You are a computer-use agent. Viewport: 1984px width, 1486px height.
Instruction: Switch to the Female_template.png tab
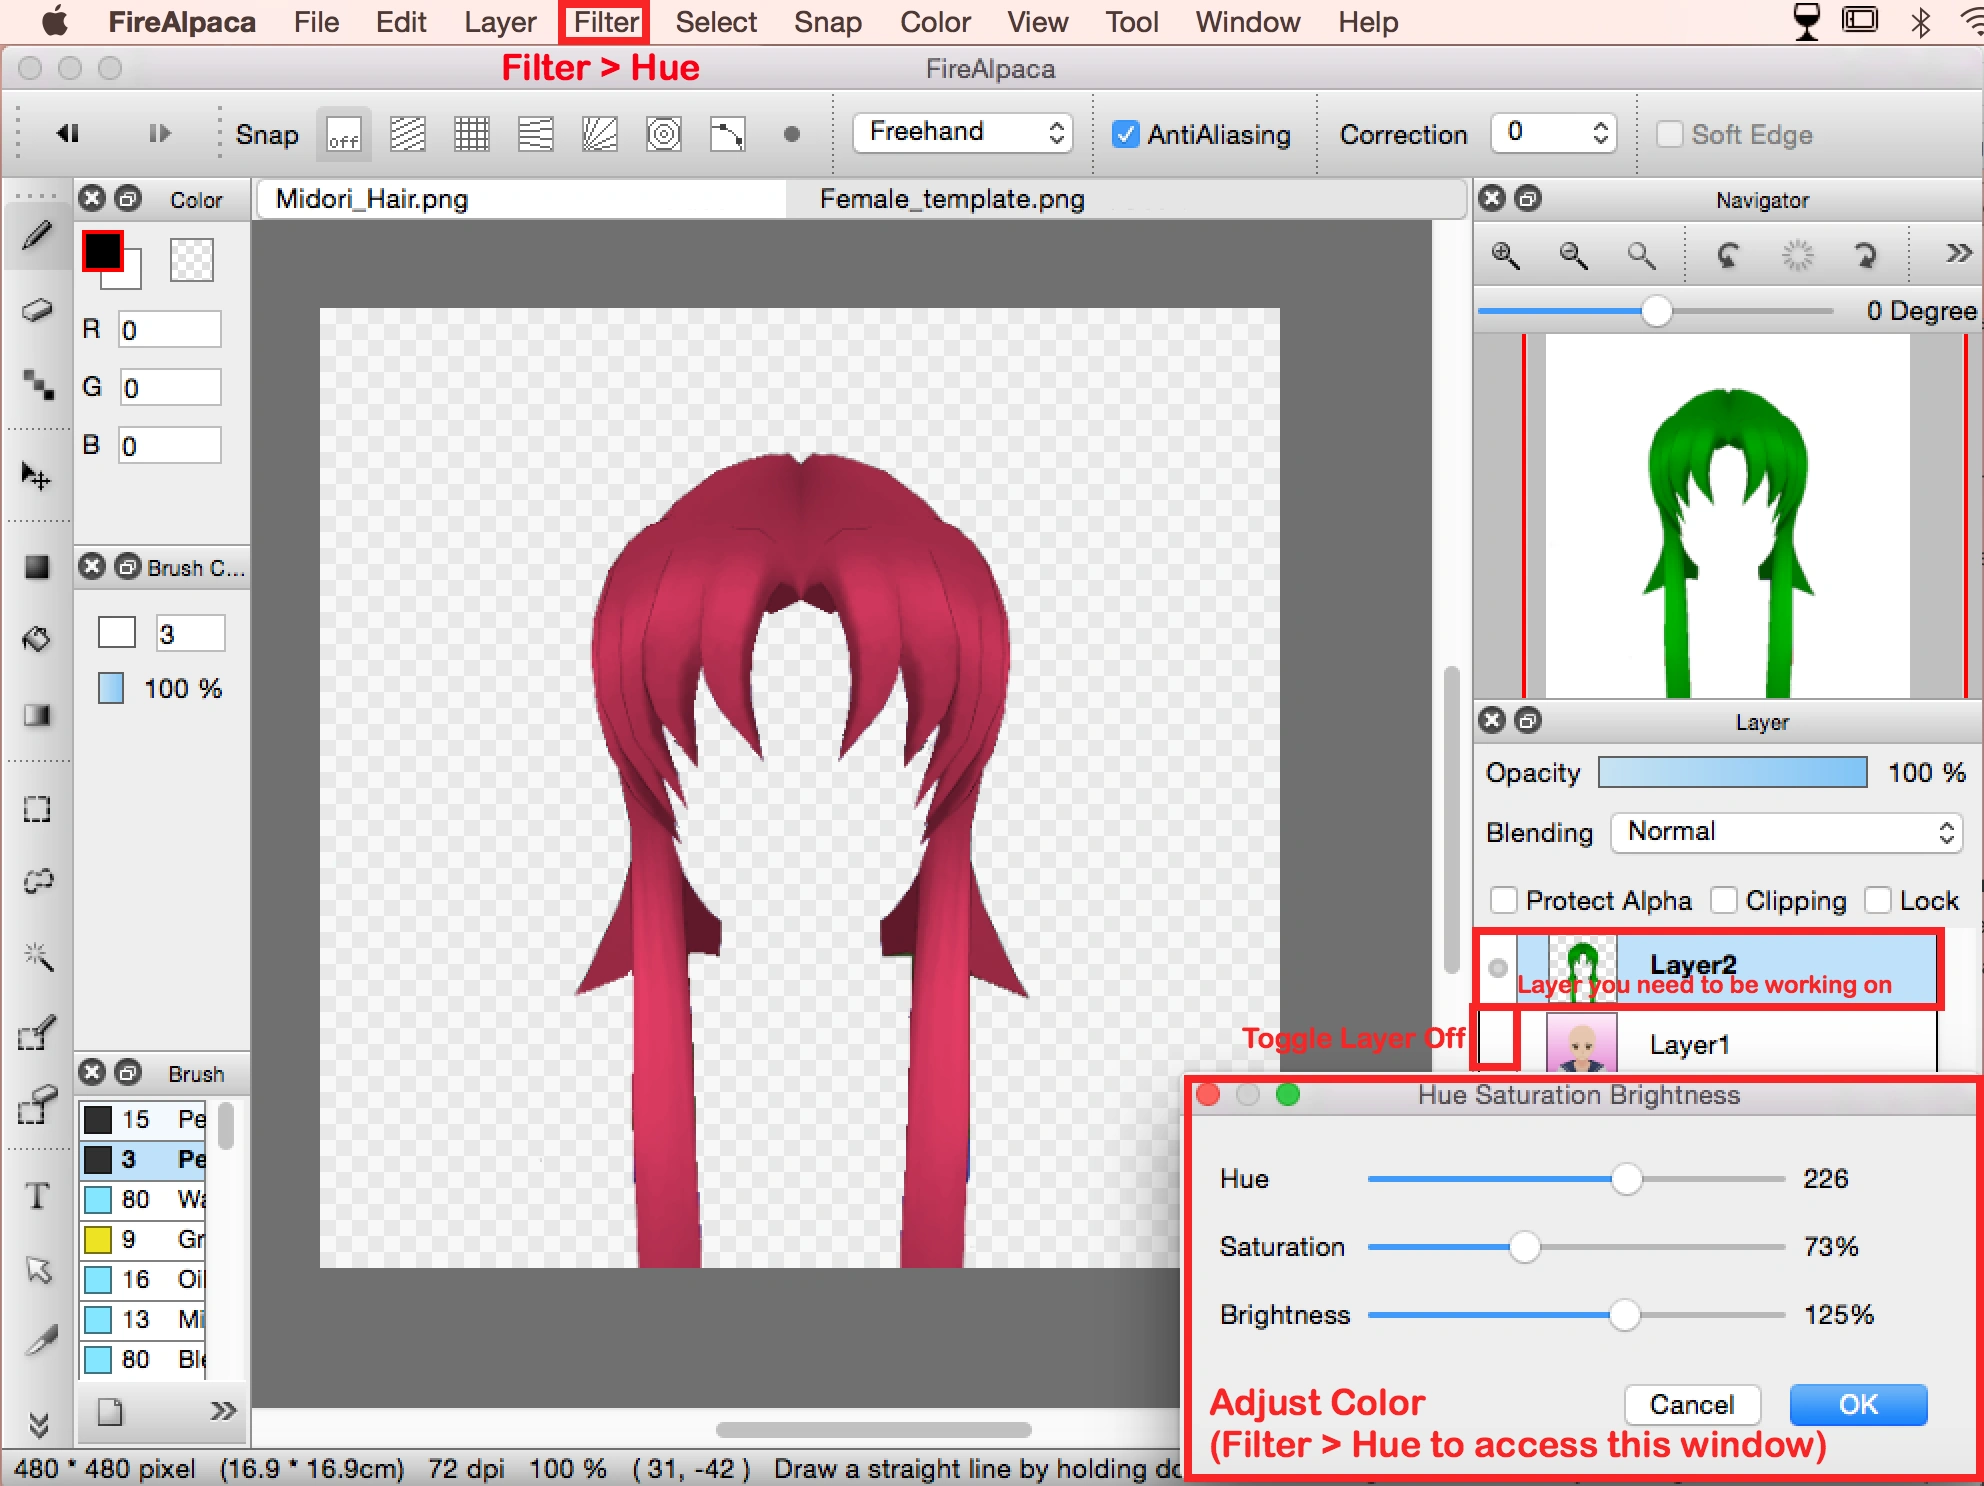(x=951, y=199)
